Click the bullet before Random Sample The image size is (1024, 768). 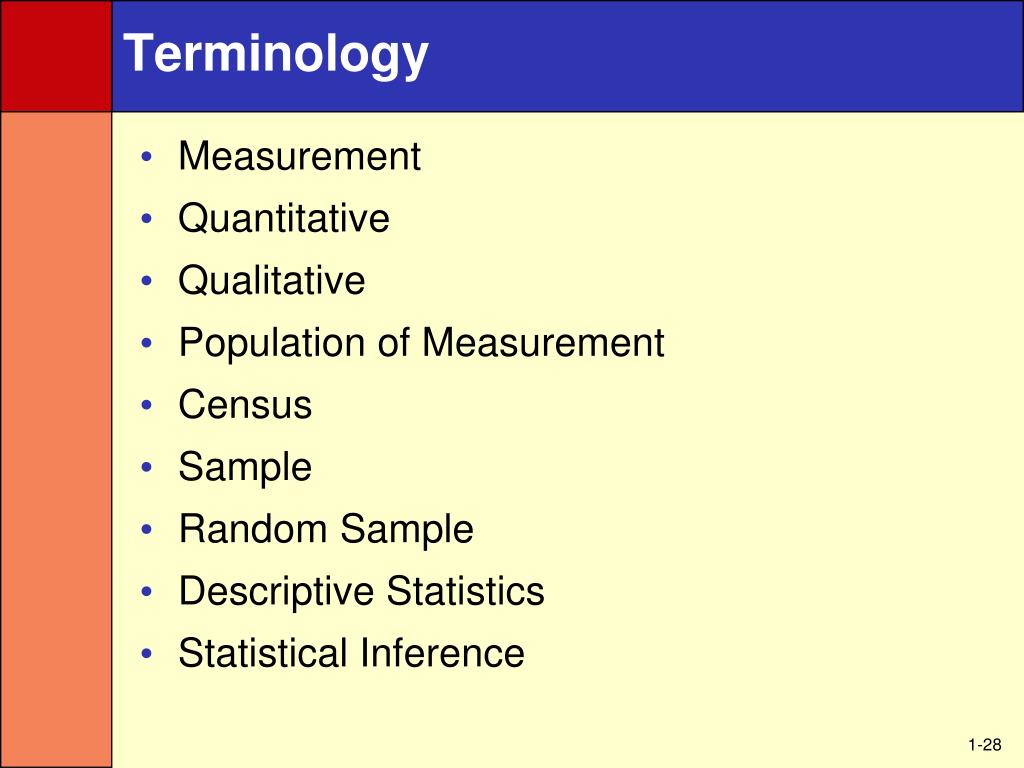tap(147, 529)
